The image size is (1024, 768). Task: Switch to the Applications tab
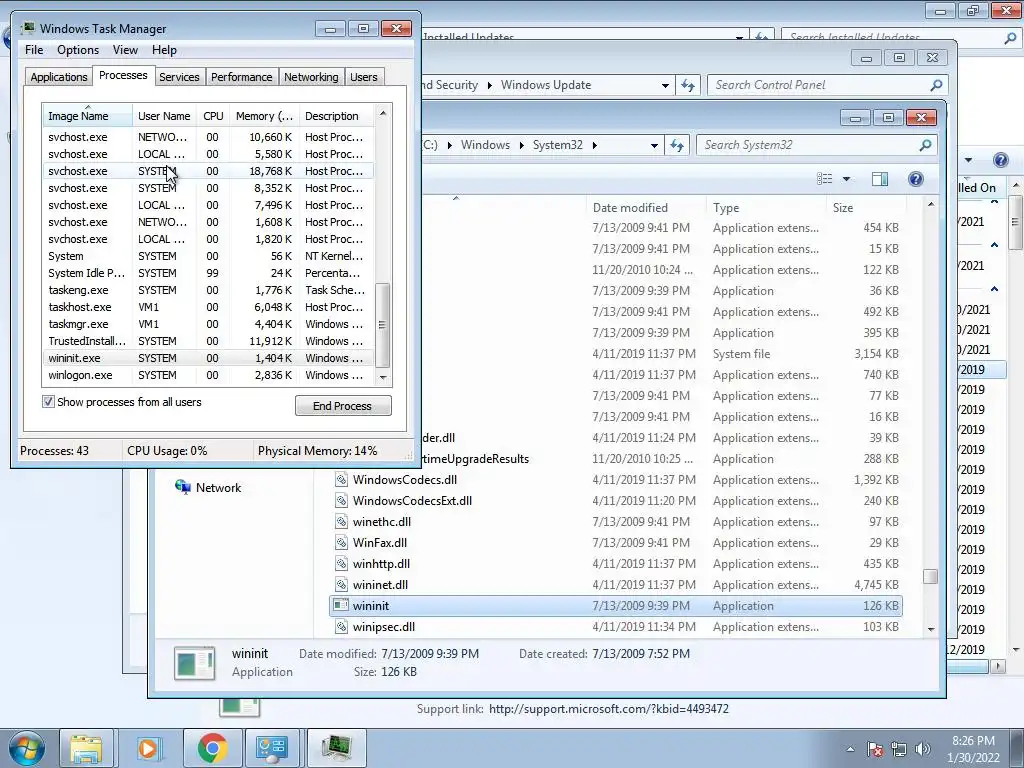point(59,77)
